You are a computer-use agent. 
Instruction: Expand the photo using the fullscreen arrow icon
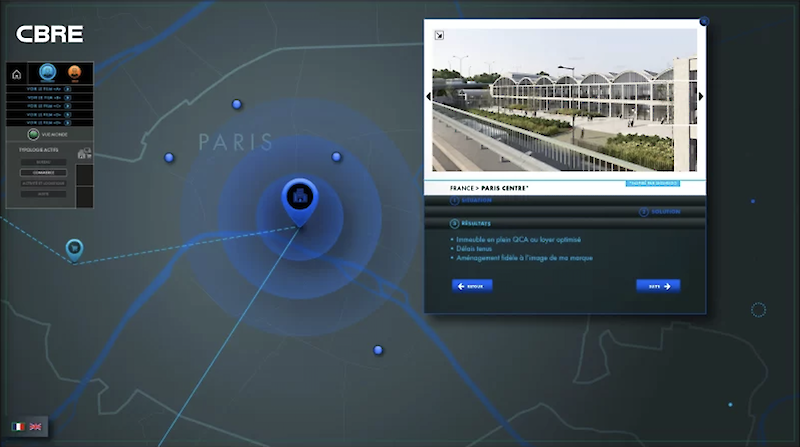click(439, 36)
